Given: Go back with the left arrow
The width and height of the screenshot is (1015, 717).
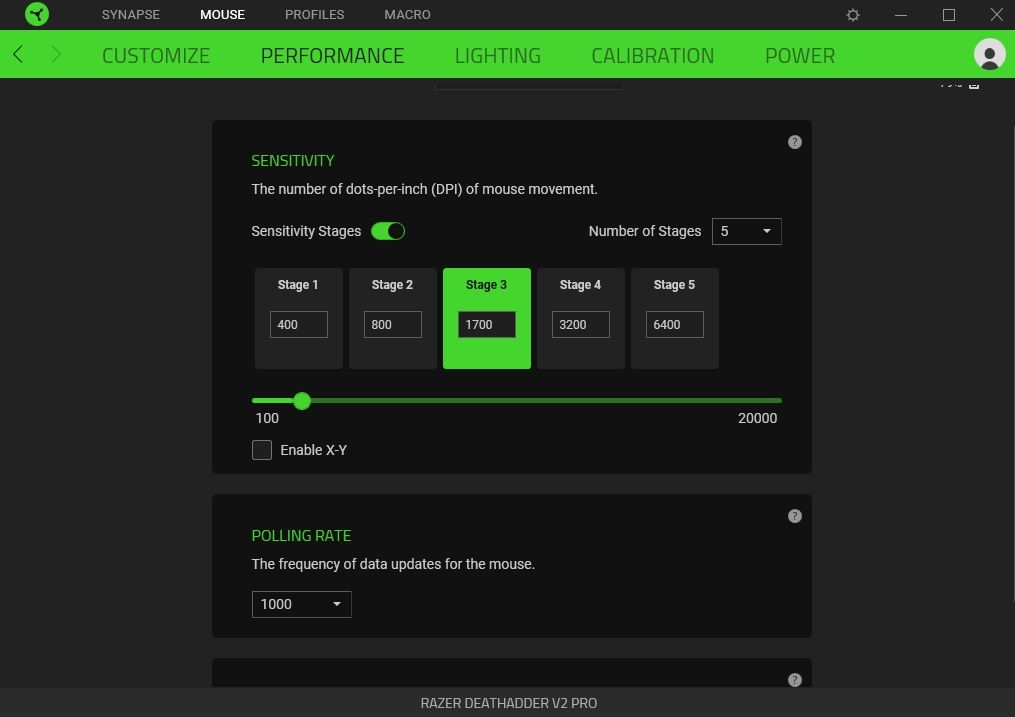Looking at the screenshot, I should tap(18, 54).
